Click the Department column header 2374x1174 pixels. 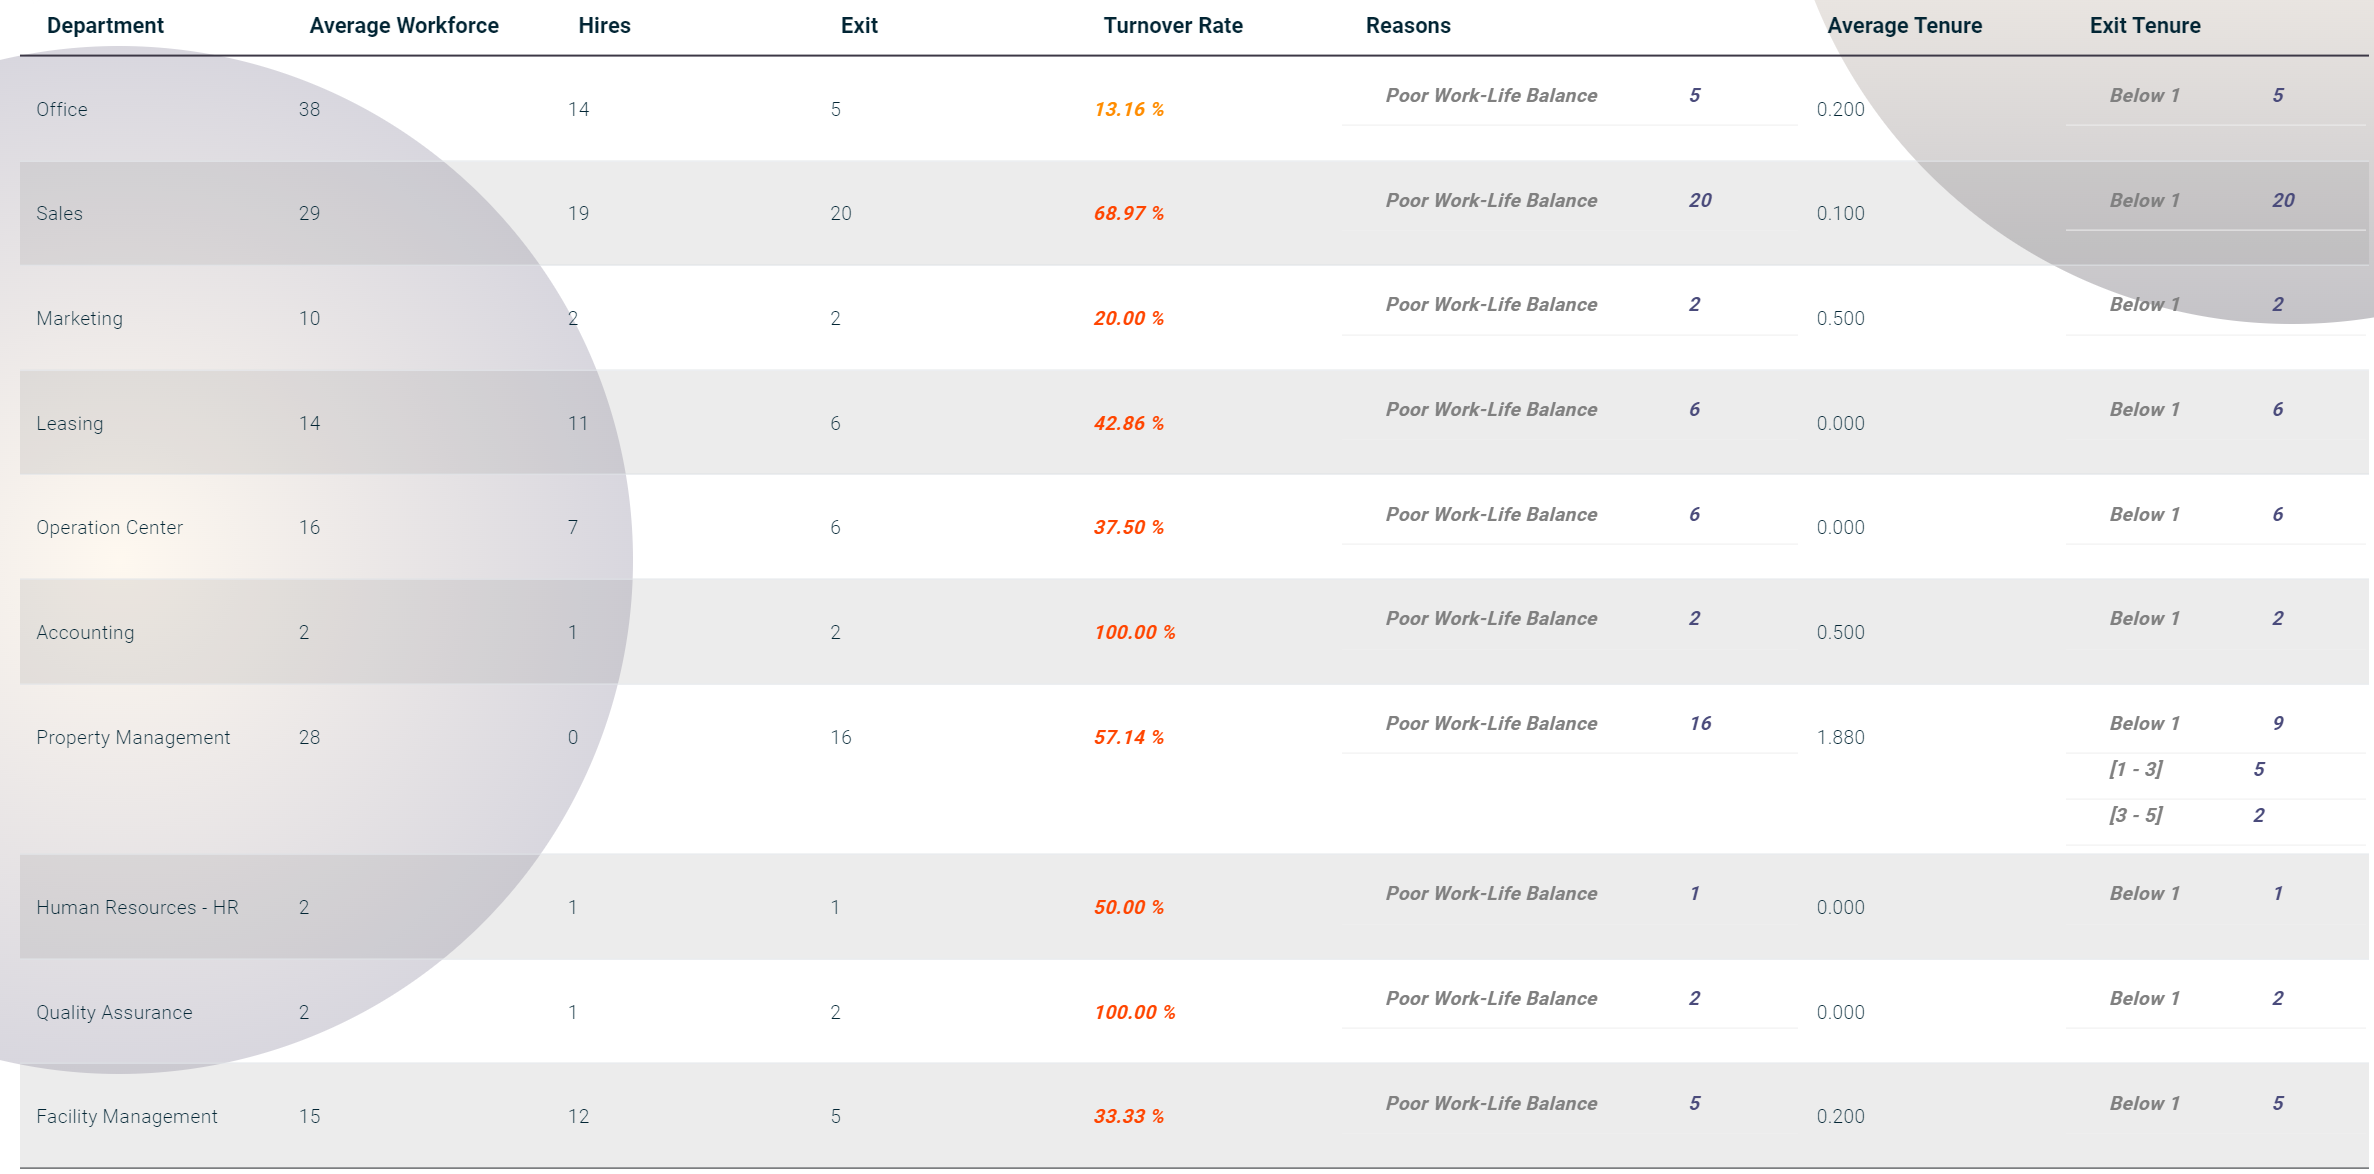point(105,26)
